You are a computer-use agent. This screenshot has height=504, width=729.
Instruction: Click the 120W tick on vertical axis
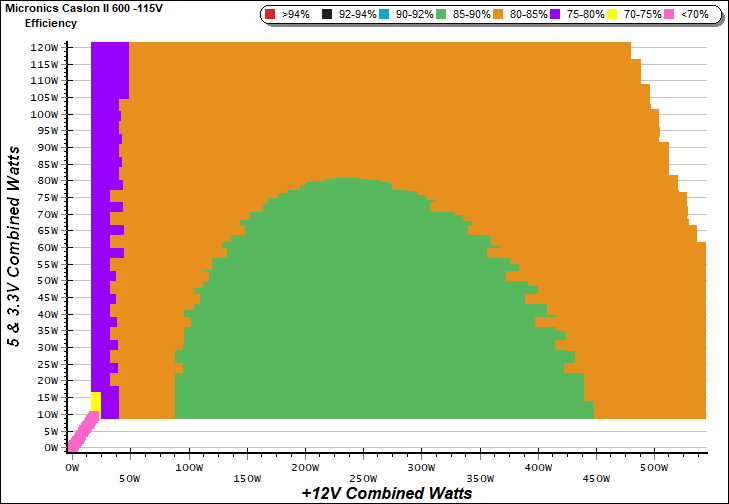43,47
